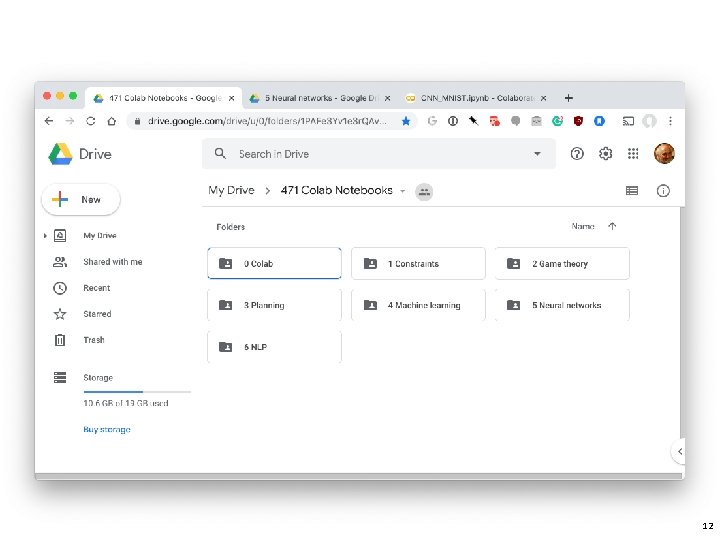Click the red shield extension icon
The image size is (720, 540).
click(578, 121)
